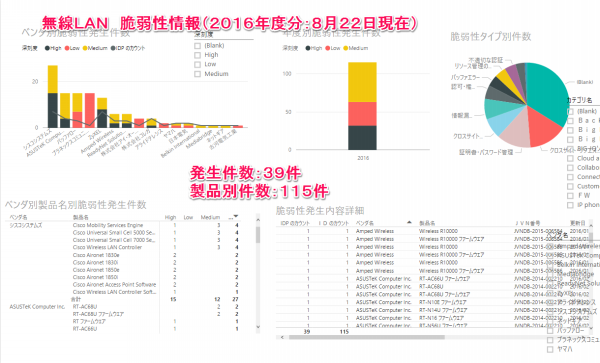Click Low legend dot in vendor chart
The height and width of the screenshot is (363, 600).
[67, 48]
